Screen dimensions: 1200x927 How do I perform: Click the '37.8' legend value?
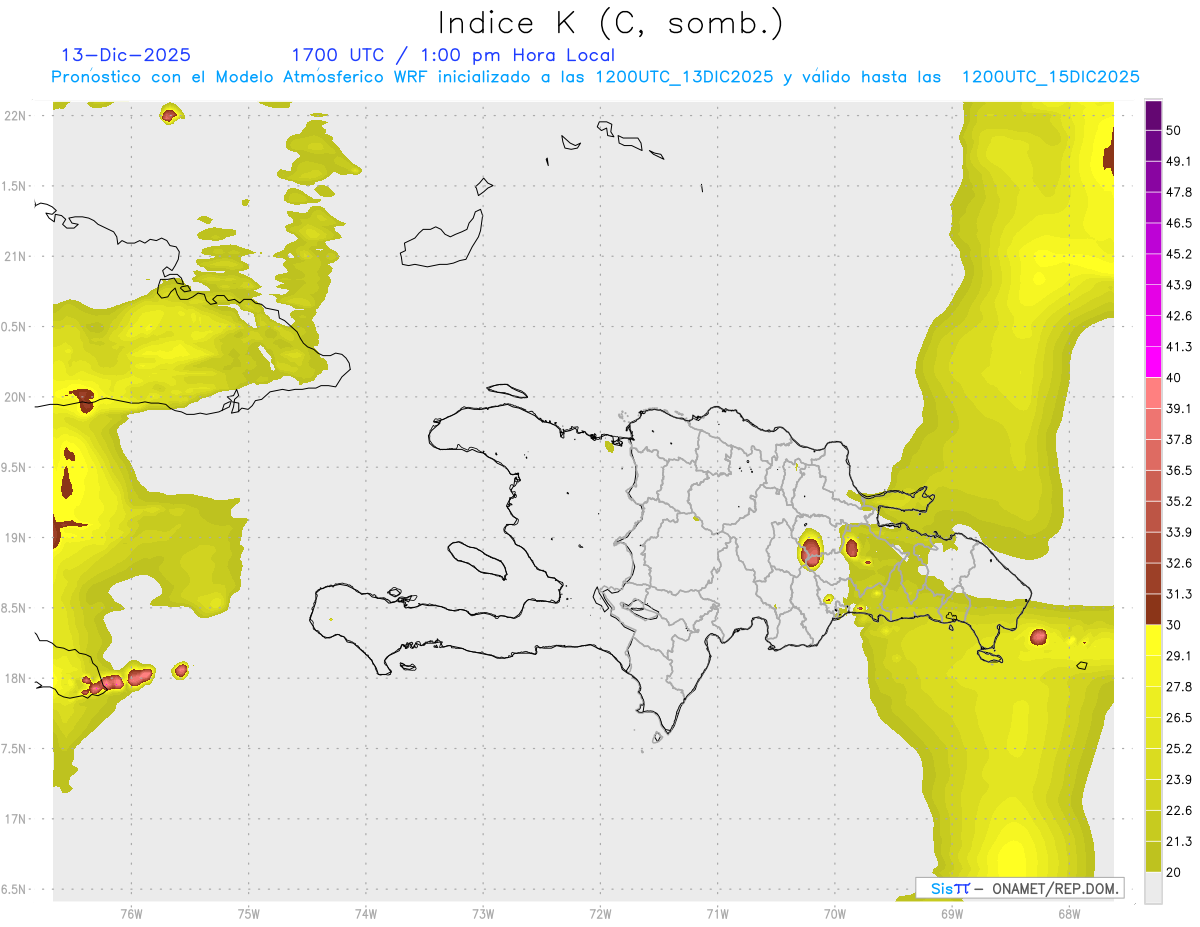1179,440
